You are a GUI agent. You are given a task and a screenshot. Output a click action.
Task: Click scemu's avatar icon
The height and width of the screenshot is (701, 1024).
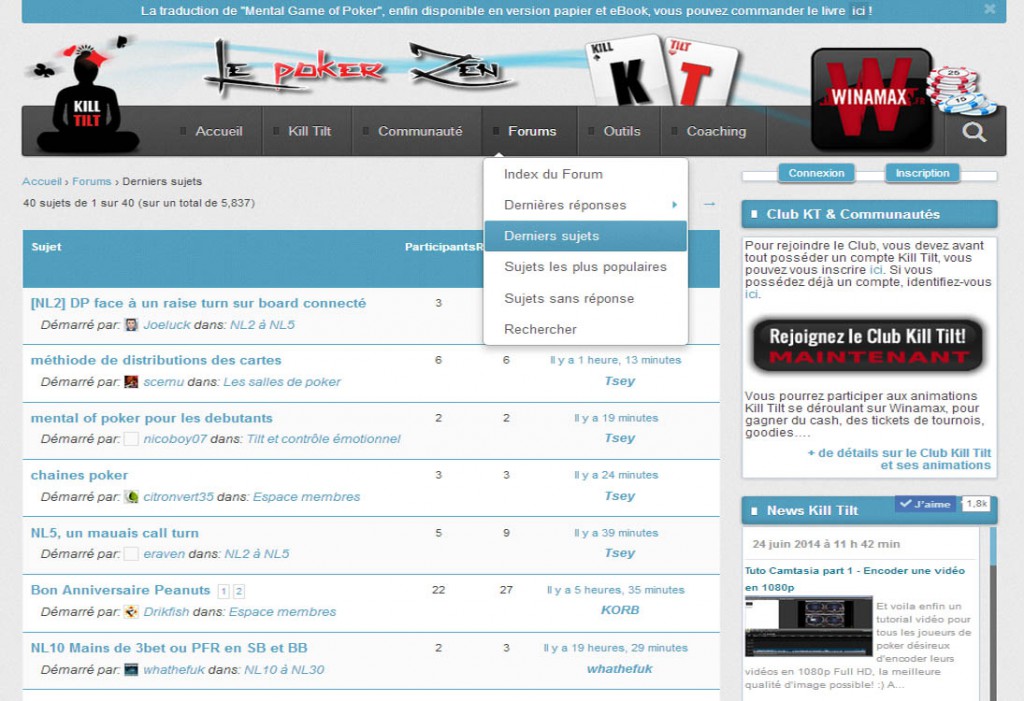131,382
